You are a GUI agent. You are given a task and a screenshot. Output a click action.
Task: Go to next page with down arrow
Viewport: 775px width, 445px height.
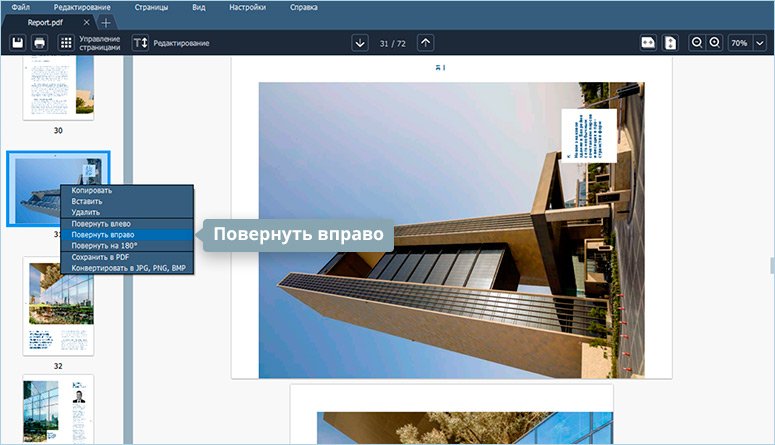(x=360, y=43)
